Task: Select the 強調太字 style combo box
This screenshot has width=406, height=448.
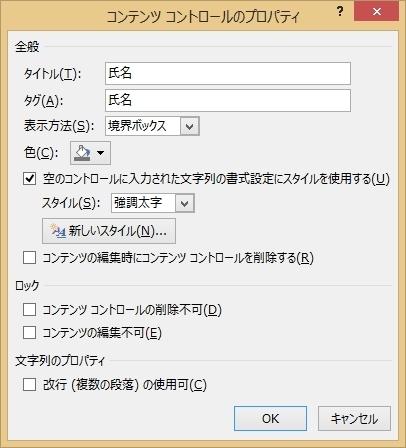Action: pos(153,203)
